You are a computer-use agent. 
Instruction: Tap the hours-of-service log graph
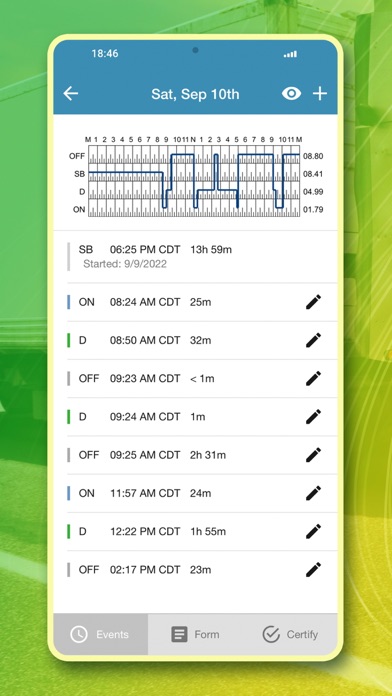(194, 181)
